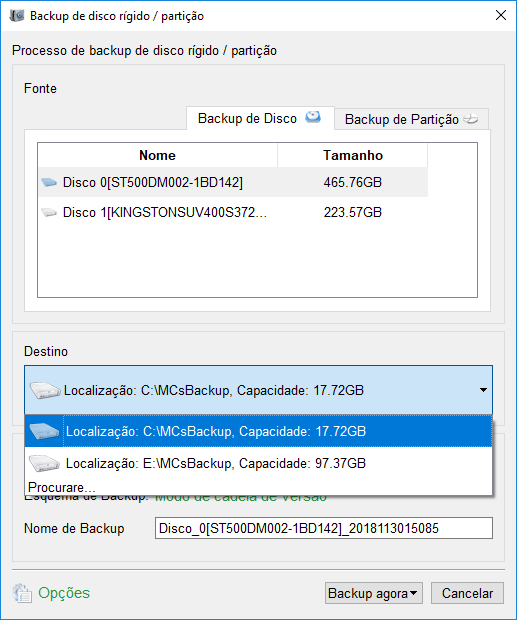
Task: Choose E:\MCsBackup 97.37GB destination option
Action: [x=258, y=463]
